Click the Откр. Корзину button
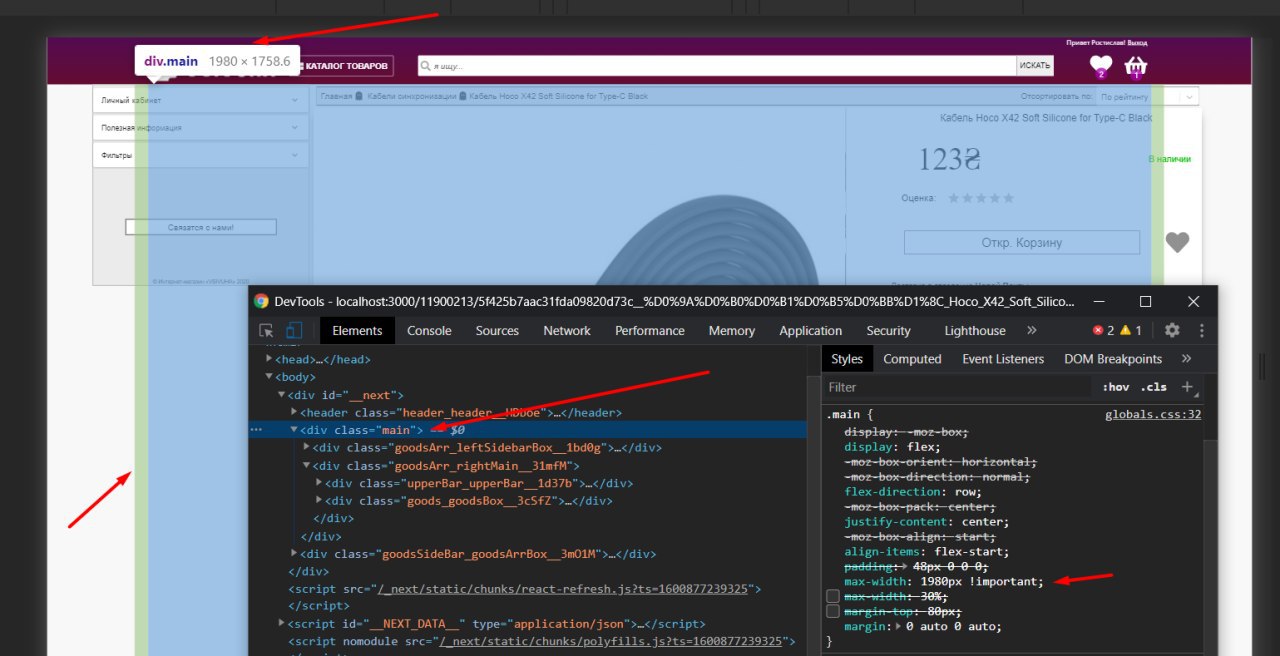The width and height of the screenshot is (1280, 656). click(1021, 243)
